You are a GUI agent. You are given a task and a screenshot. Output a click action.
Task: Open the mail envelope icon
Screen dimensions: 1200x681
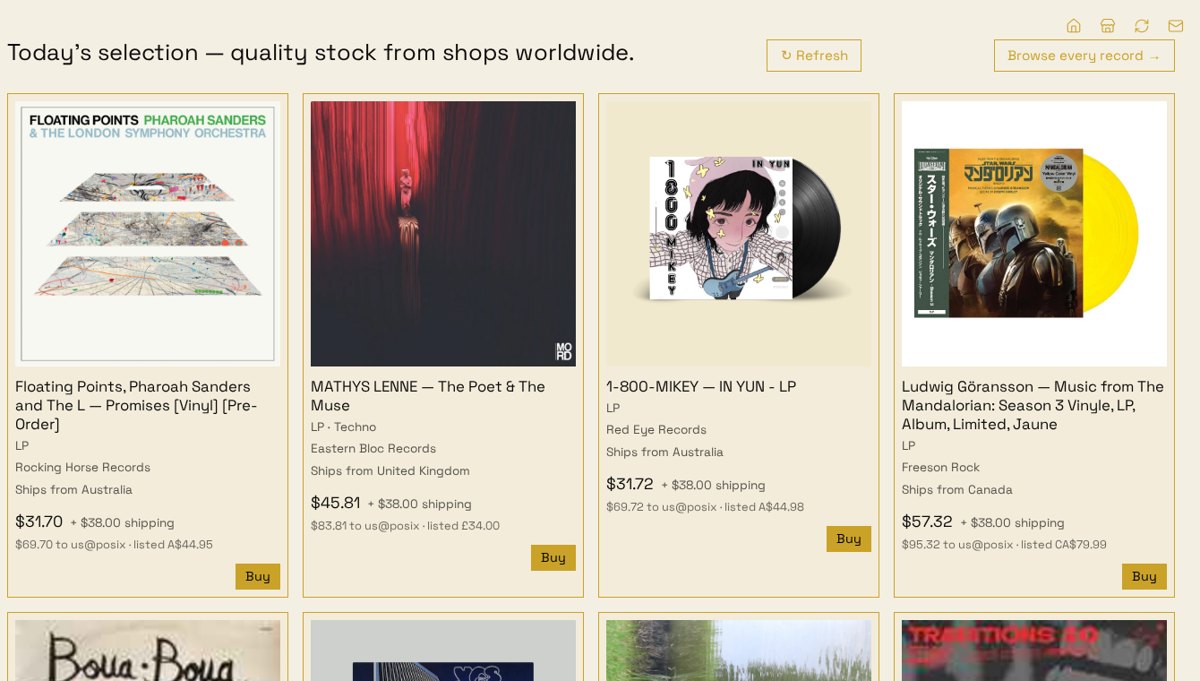click(1175, 26)
